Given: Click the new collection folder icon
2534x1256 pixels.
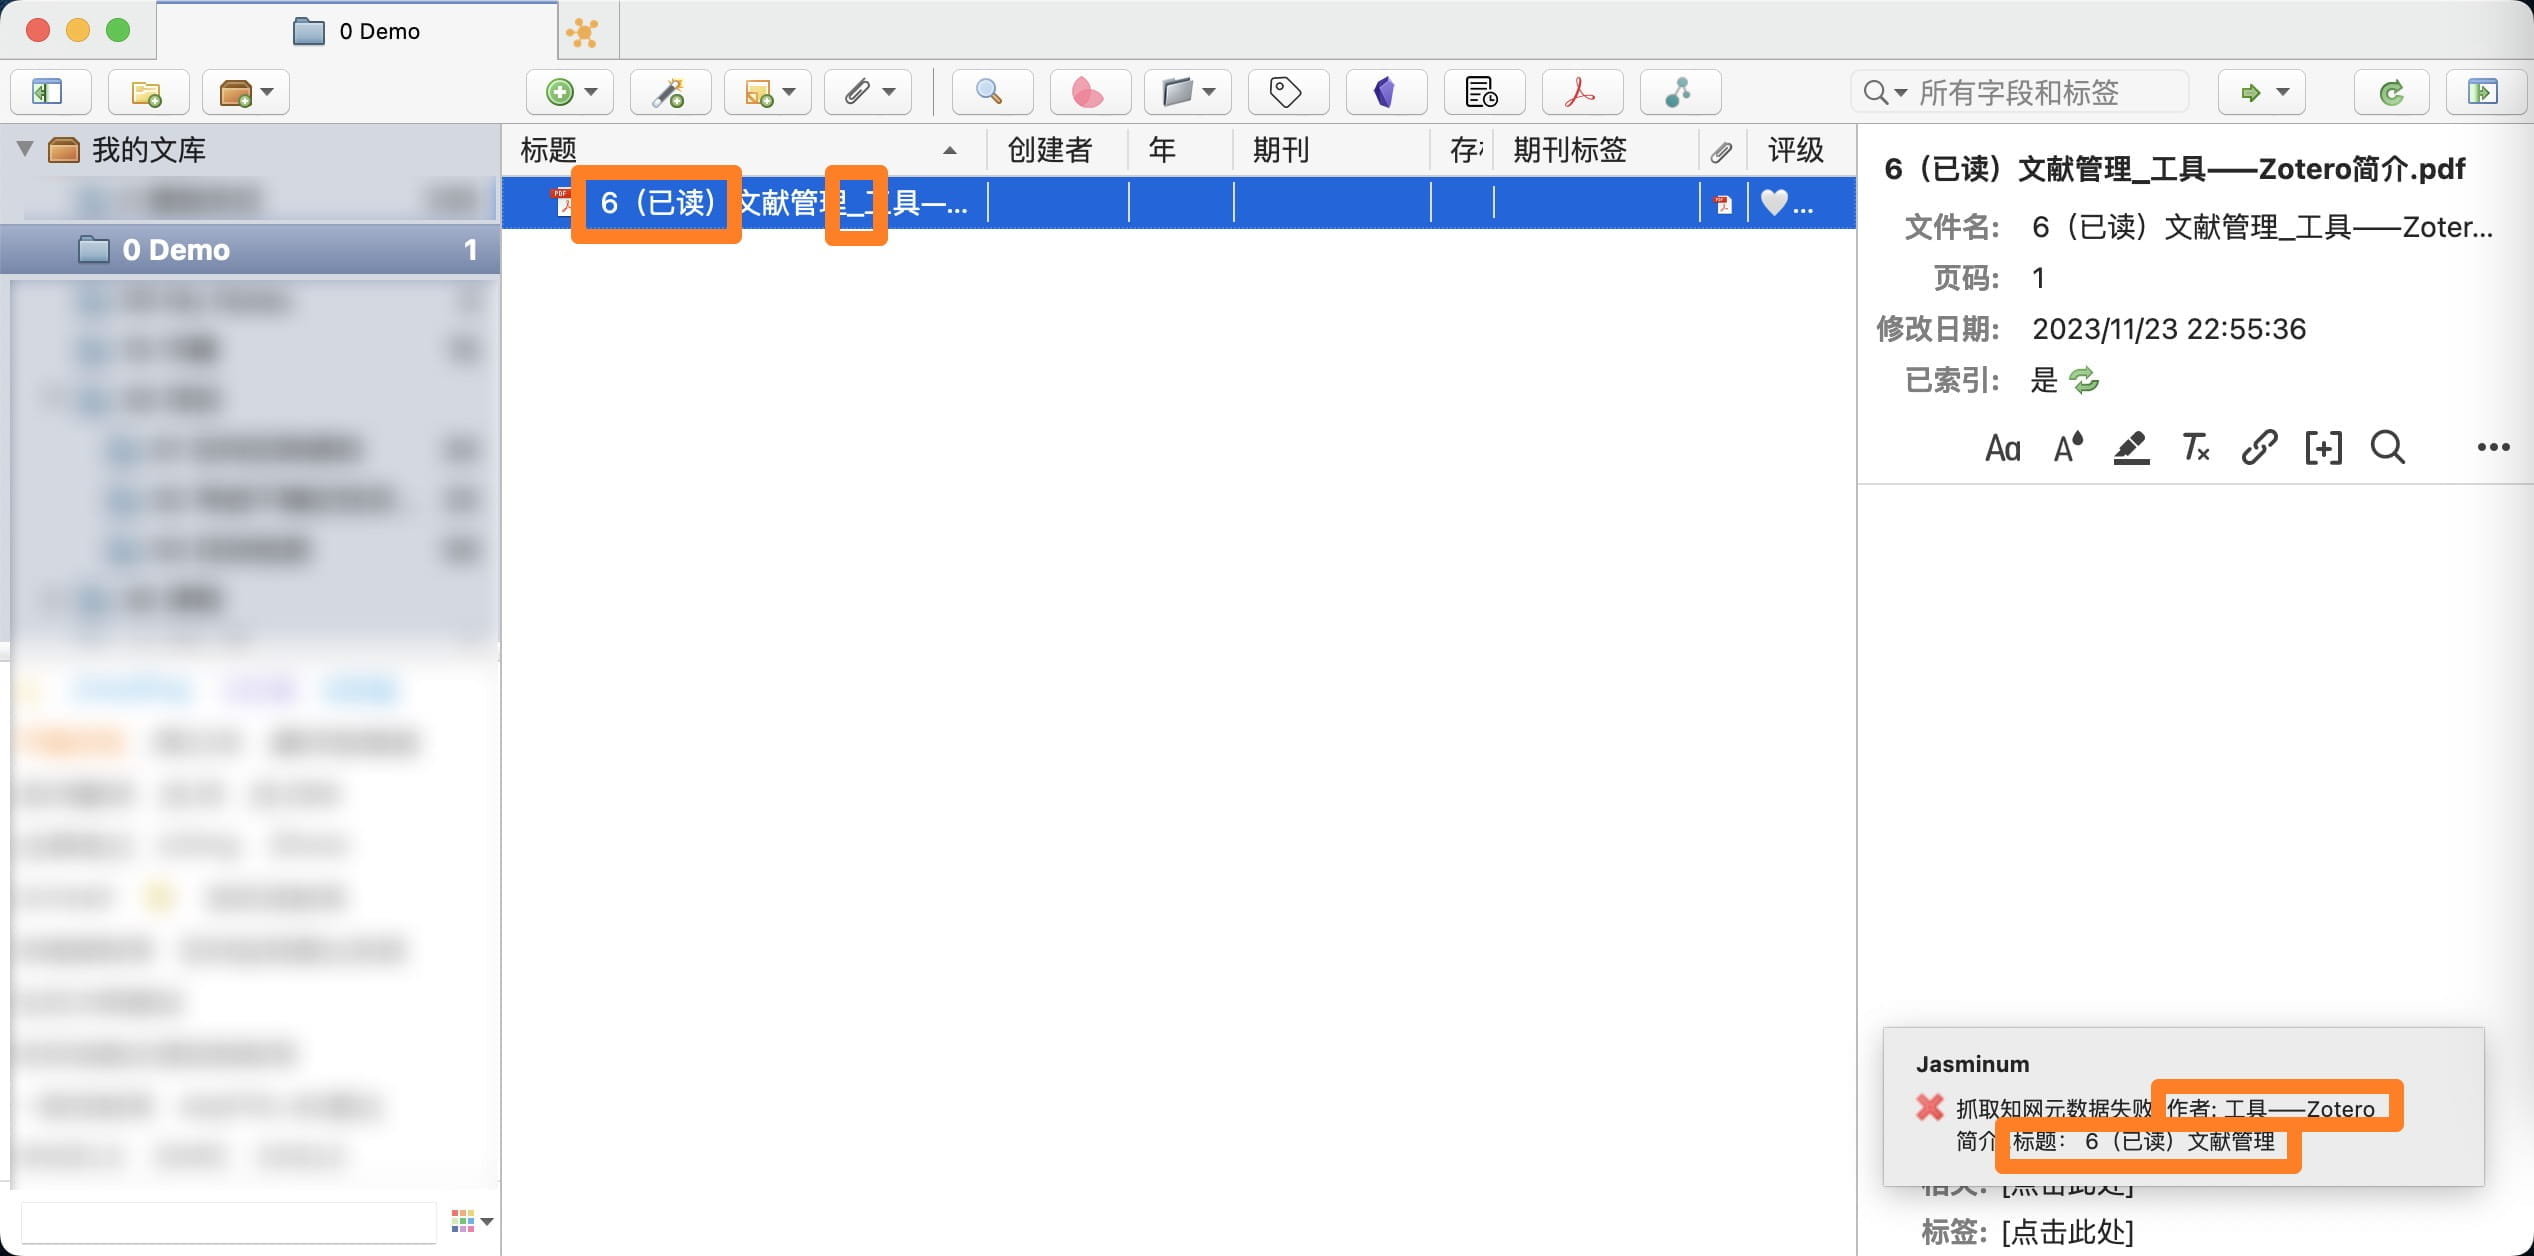Looking at the screenshot, I should coord(147,93).
